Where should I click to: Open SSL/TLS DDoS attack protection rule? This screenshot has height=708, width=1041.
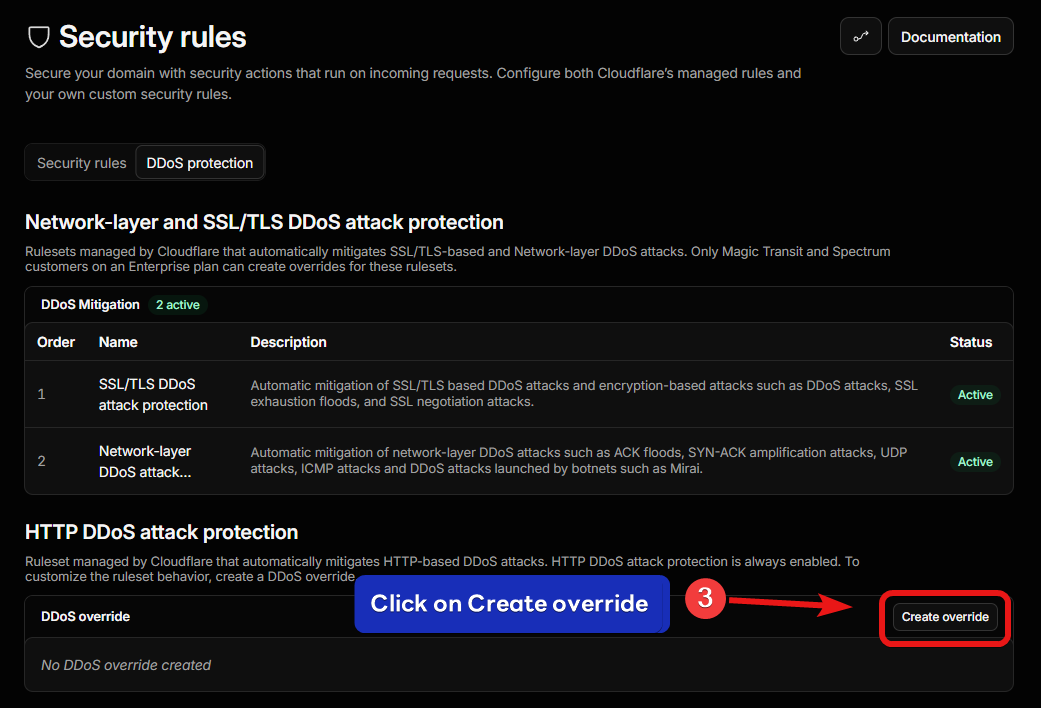tap(153, 395)
